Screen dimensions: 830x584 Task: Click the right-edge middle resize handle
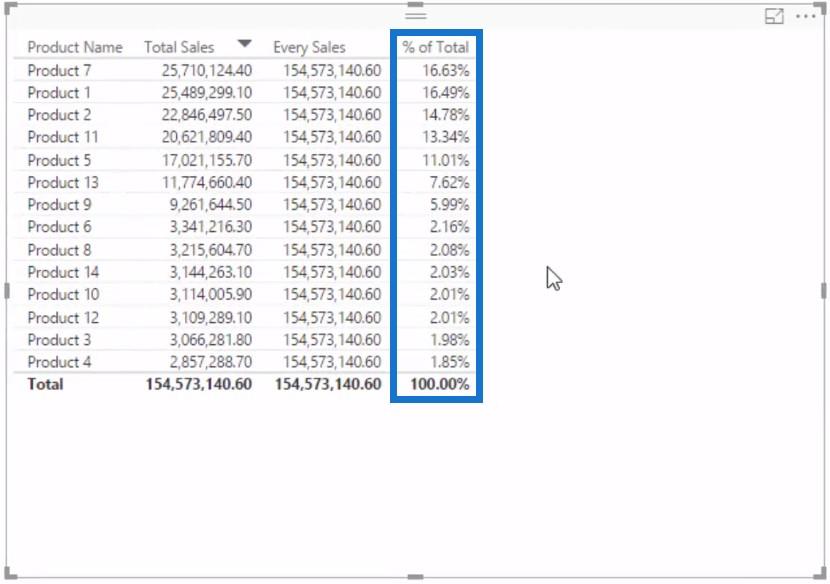pyautogui.click(x=824, y=291)
